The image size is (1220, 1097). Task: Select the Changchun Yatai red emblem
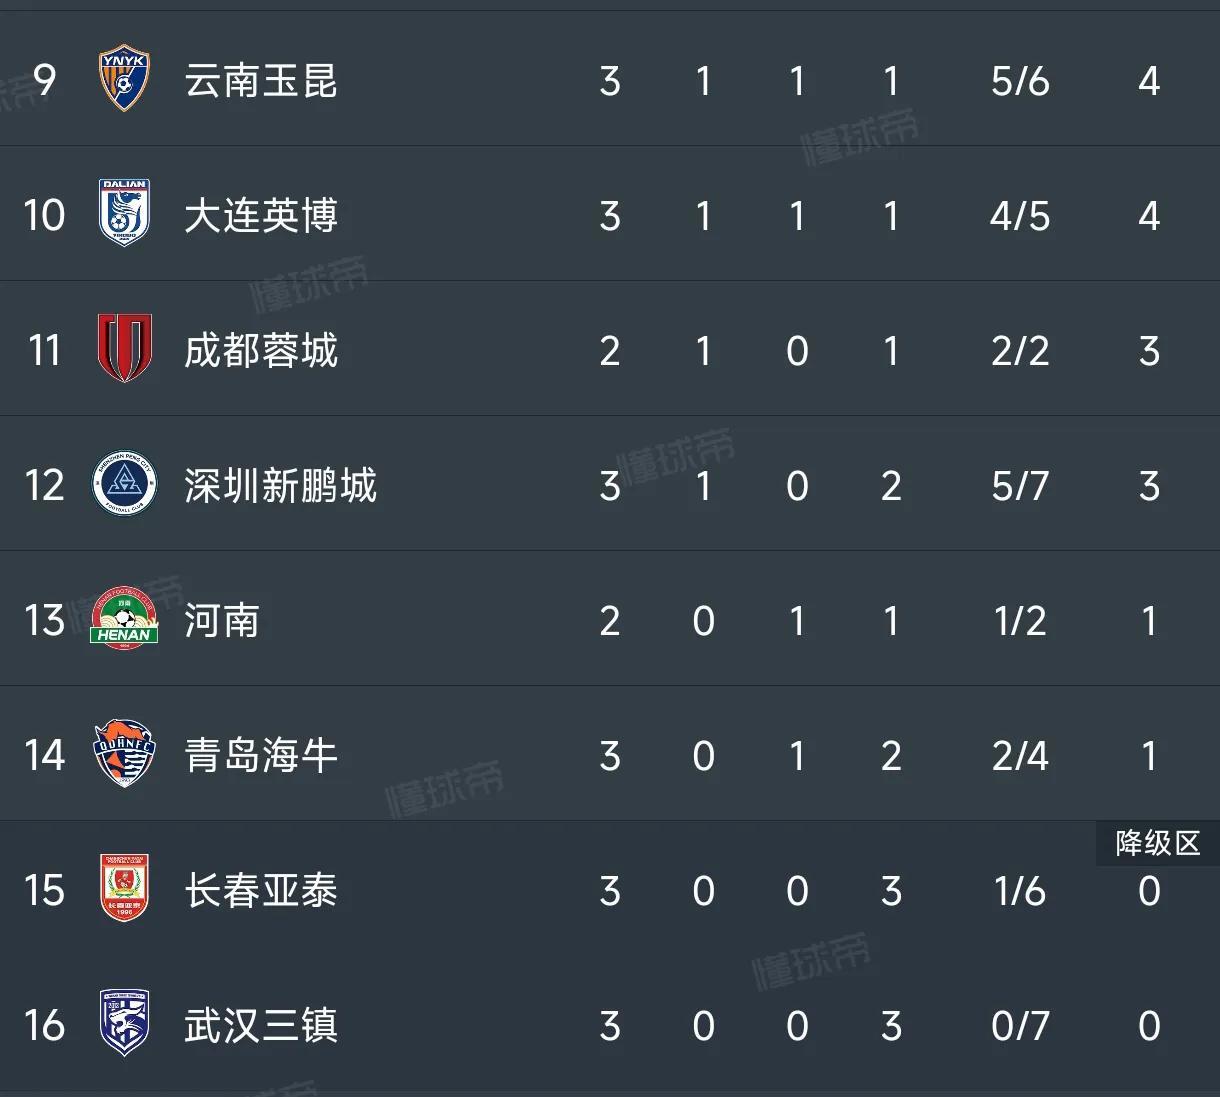tap(124, 888)
